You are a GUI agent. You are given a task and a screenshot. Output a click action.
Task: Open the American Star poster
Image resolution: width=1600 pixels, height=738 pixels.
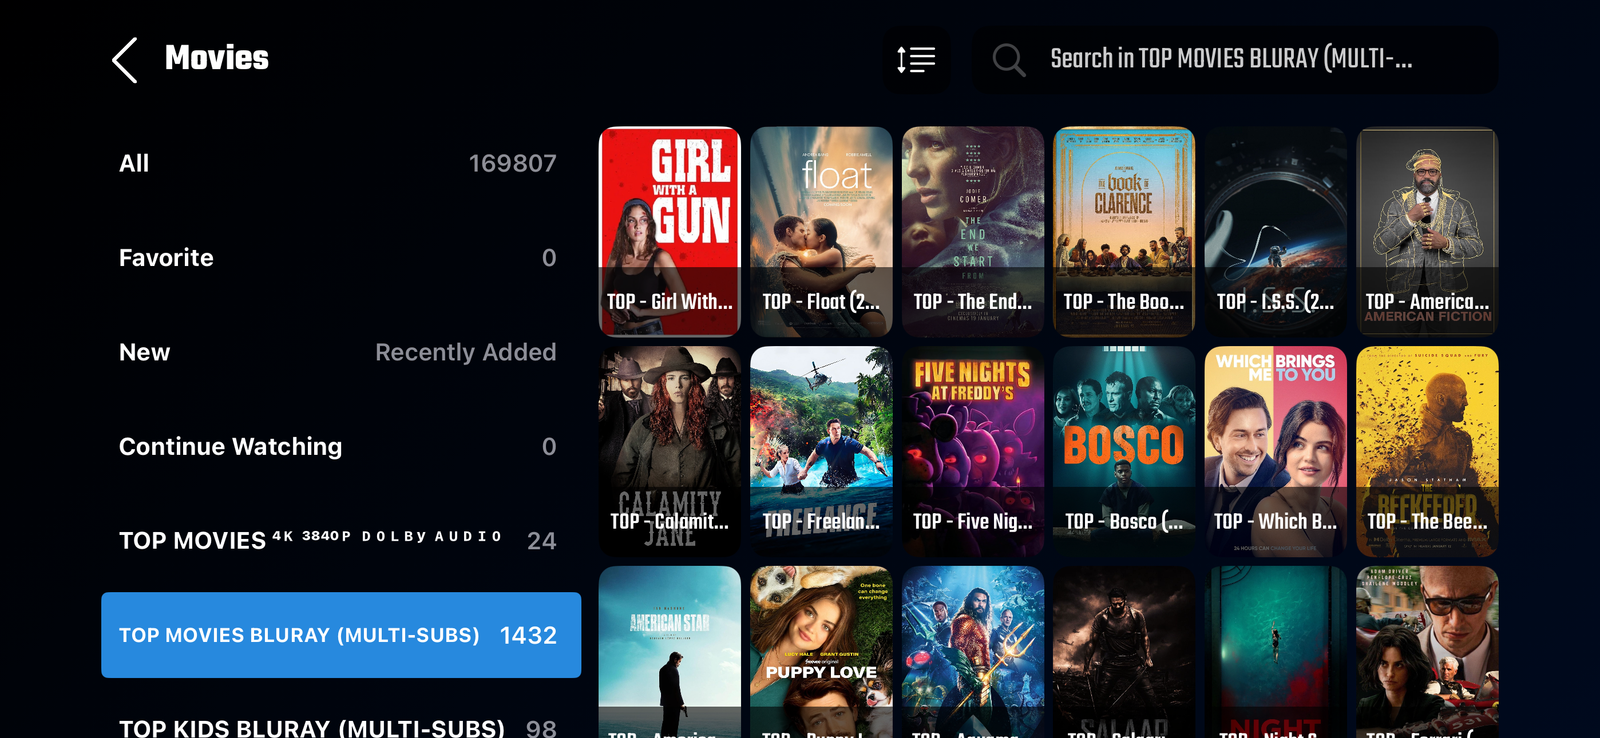coord(670,652)
